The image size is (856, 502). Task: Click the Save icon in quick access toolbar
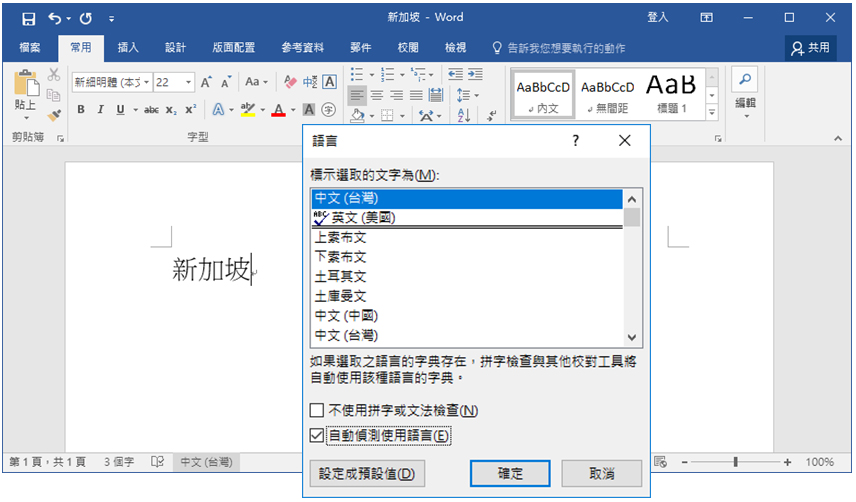click(28, 19)
